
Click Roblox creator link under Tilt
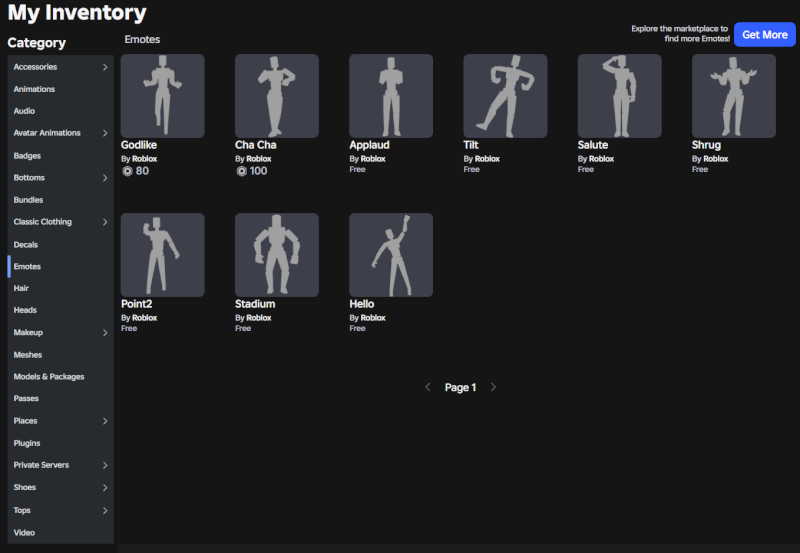click(488, 159)
